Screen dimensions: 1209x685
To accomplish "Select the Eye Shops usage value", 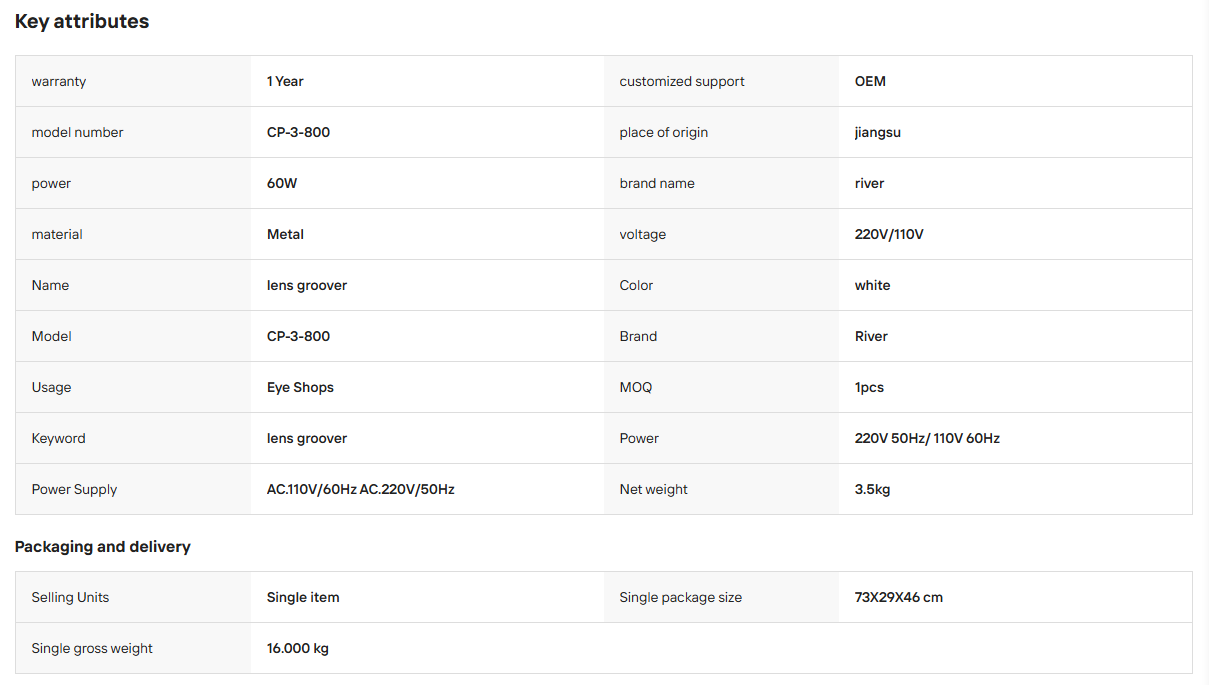I will coord(300,387).
